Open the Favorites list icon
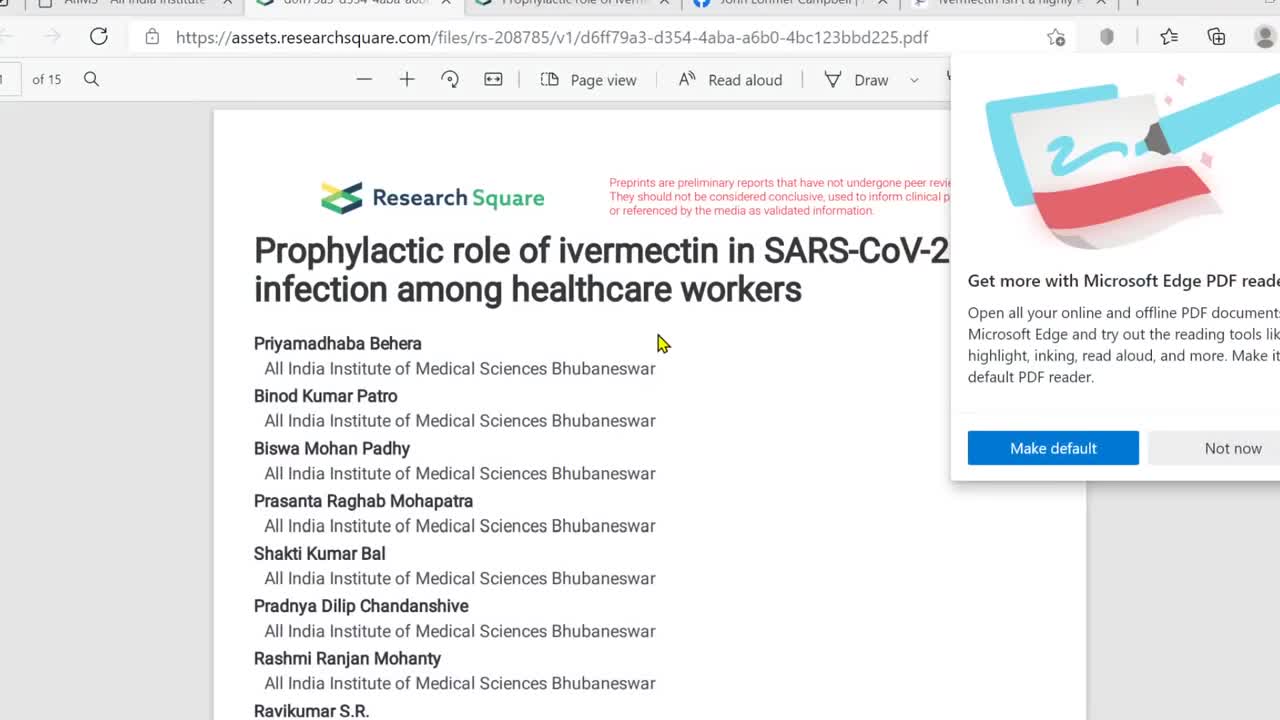 pos(1169,37)
